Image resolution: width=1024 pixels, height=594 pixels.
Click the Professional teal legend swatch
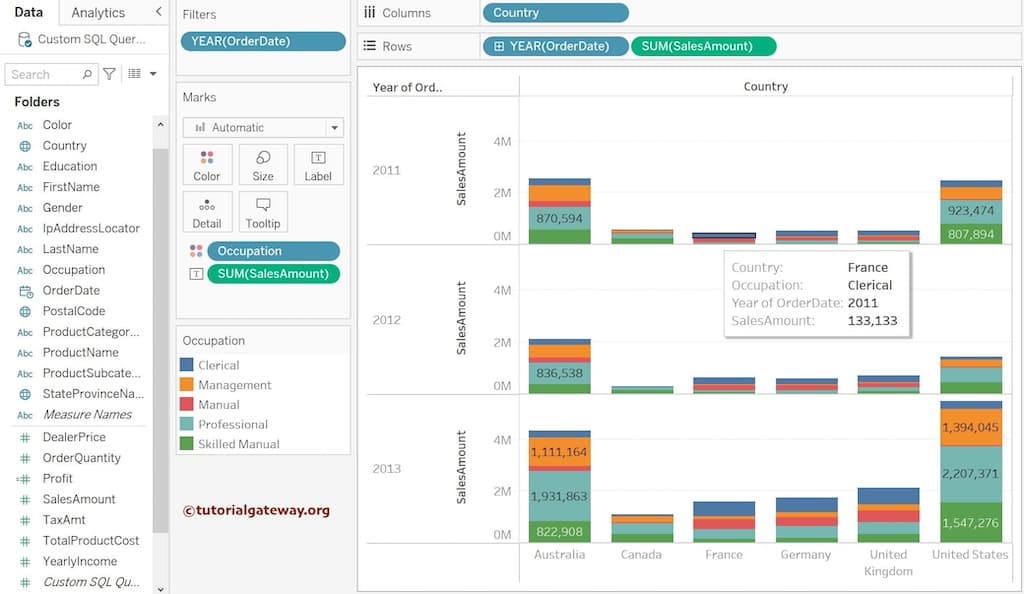[x=187, y=424]
